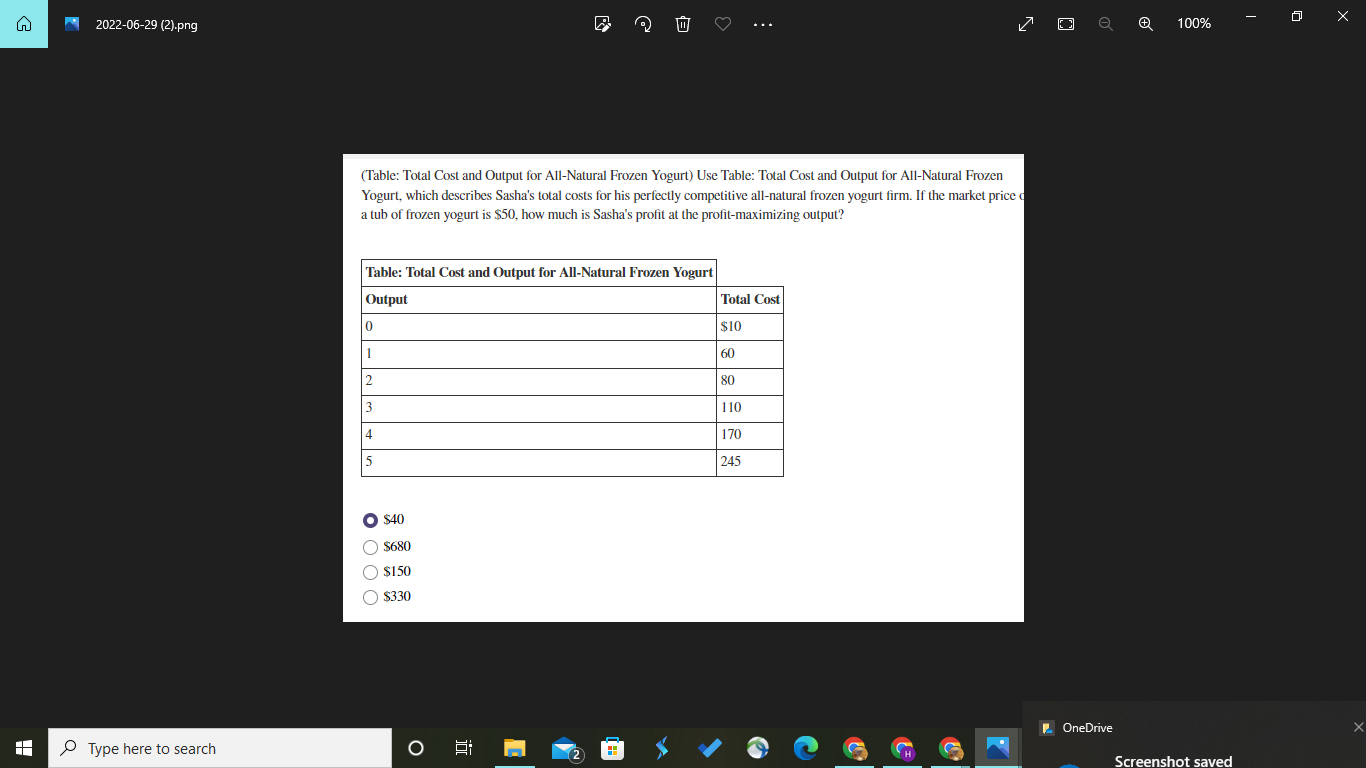Open the Windows Start menu
1366x768 pixels.
(24, 748)
